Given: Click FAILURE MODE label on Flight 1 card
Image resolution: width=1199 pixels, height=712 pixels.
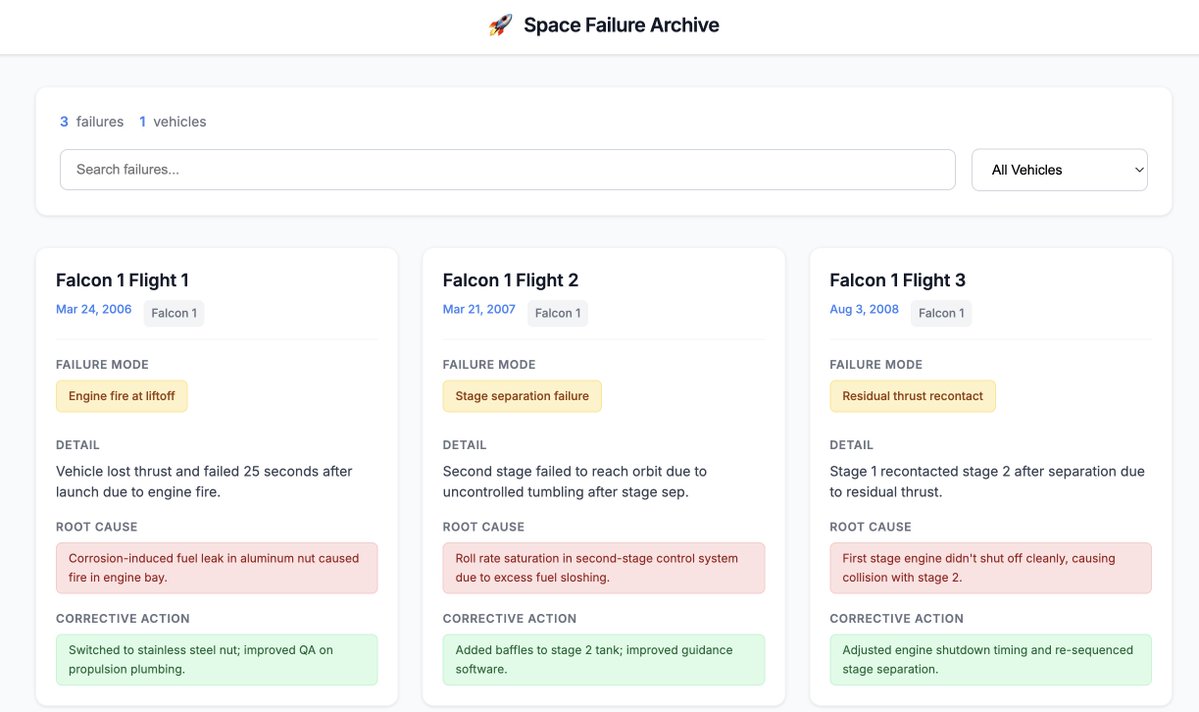Looking at the screenshot, I should tap(102, 365).
